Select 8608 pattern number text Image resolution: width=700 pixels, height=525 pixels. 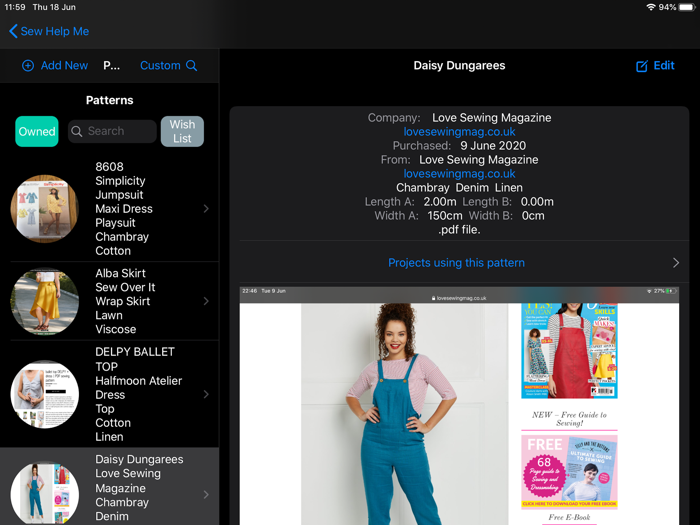(x=109, y=167)
